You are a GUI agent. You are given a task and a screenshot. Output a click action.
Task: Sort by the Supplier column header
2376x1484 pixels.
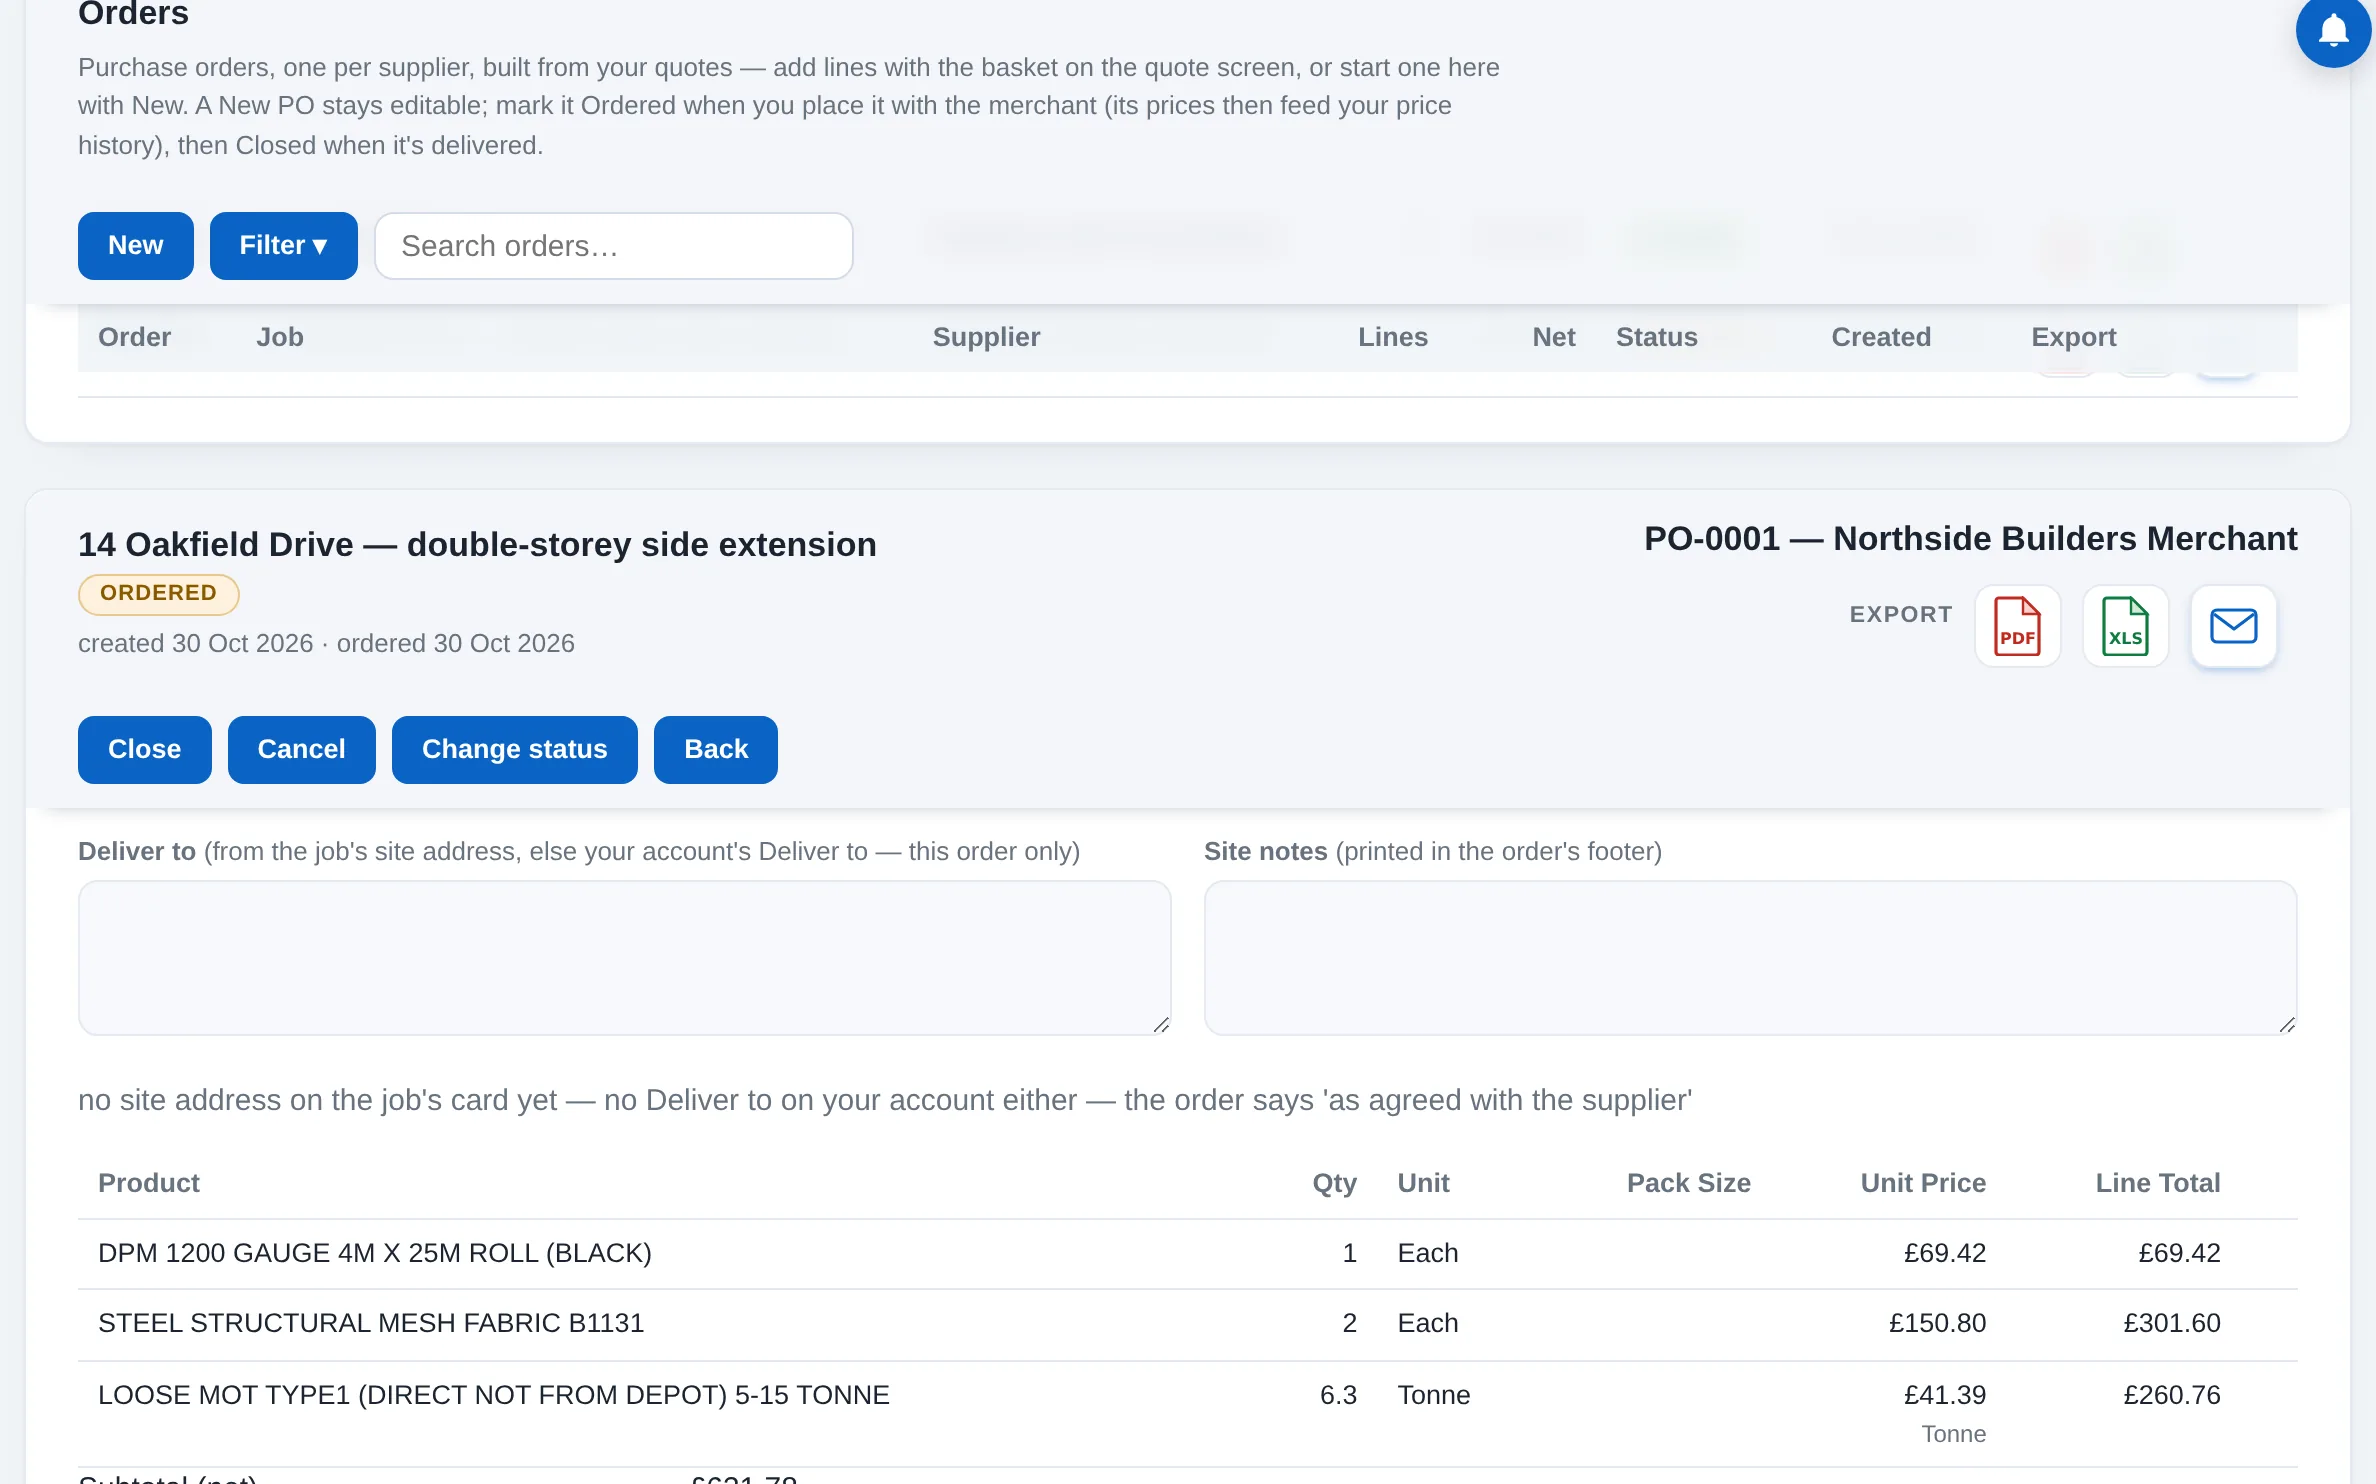986,337
